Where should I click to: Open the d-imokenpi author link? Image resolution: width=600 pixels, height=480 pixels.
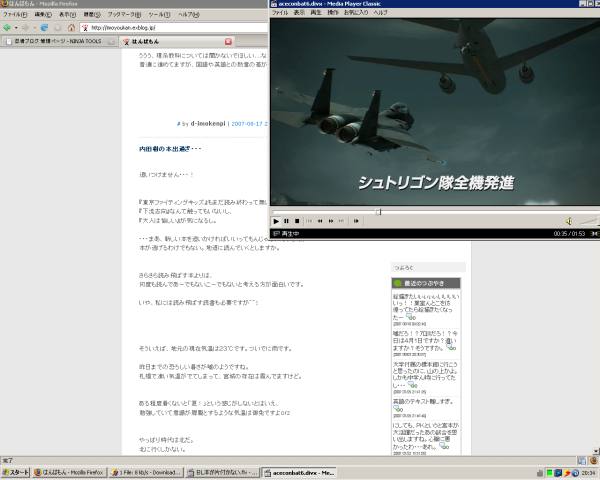coord(208,124)
